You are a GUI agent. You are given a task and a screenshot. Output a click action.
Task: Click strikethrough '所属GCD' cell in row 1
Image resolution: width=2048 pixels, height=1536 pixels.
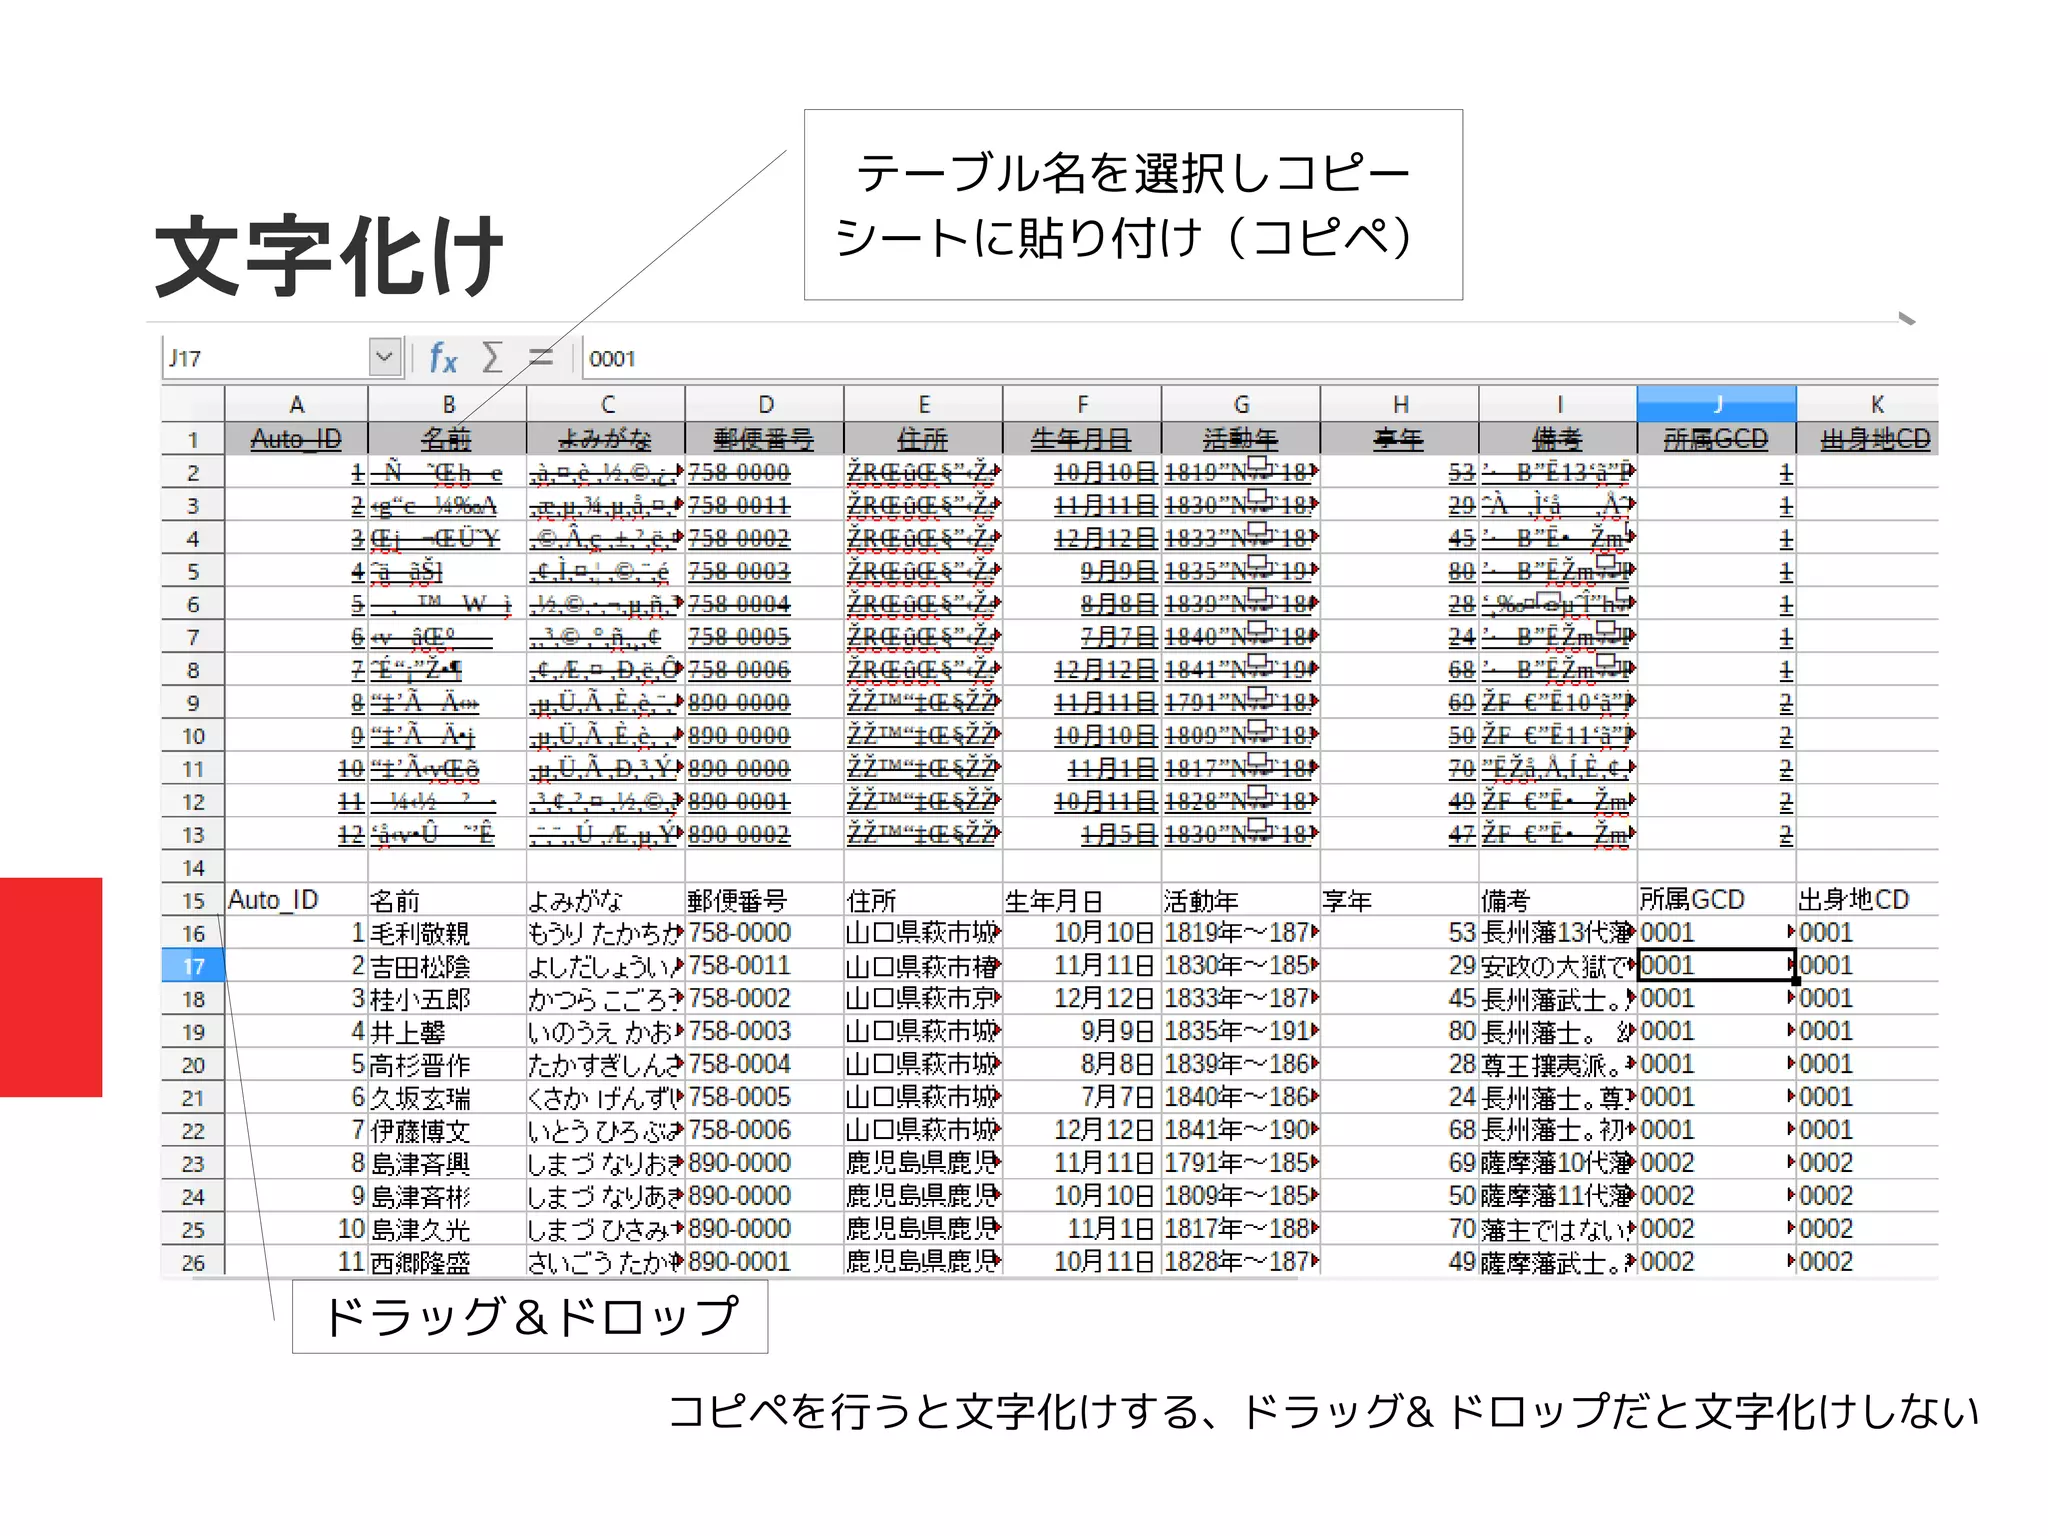click(1717, 439)
